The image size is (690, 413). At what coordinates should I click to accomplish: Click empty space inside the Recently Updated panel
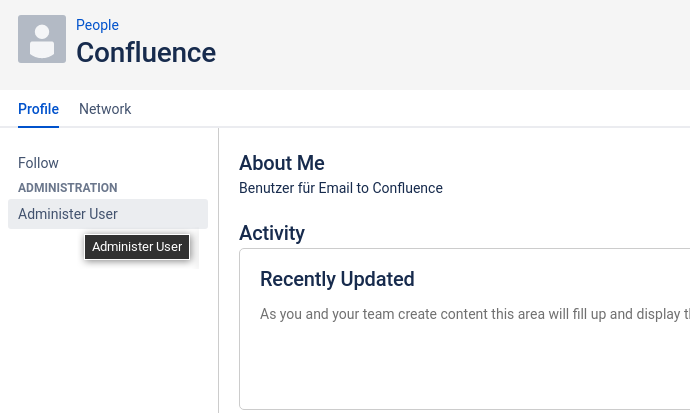pos(460,370)
